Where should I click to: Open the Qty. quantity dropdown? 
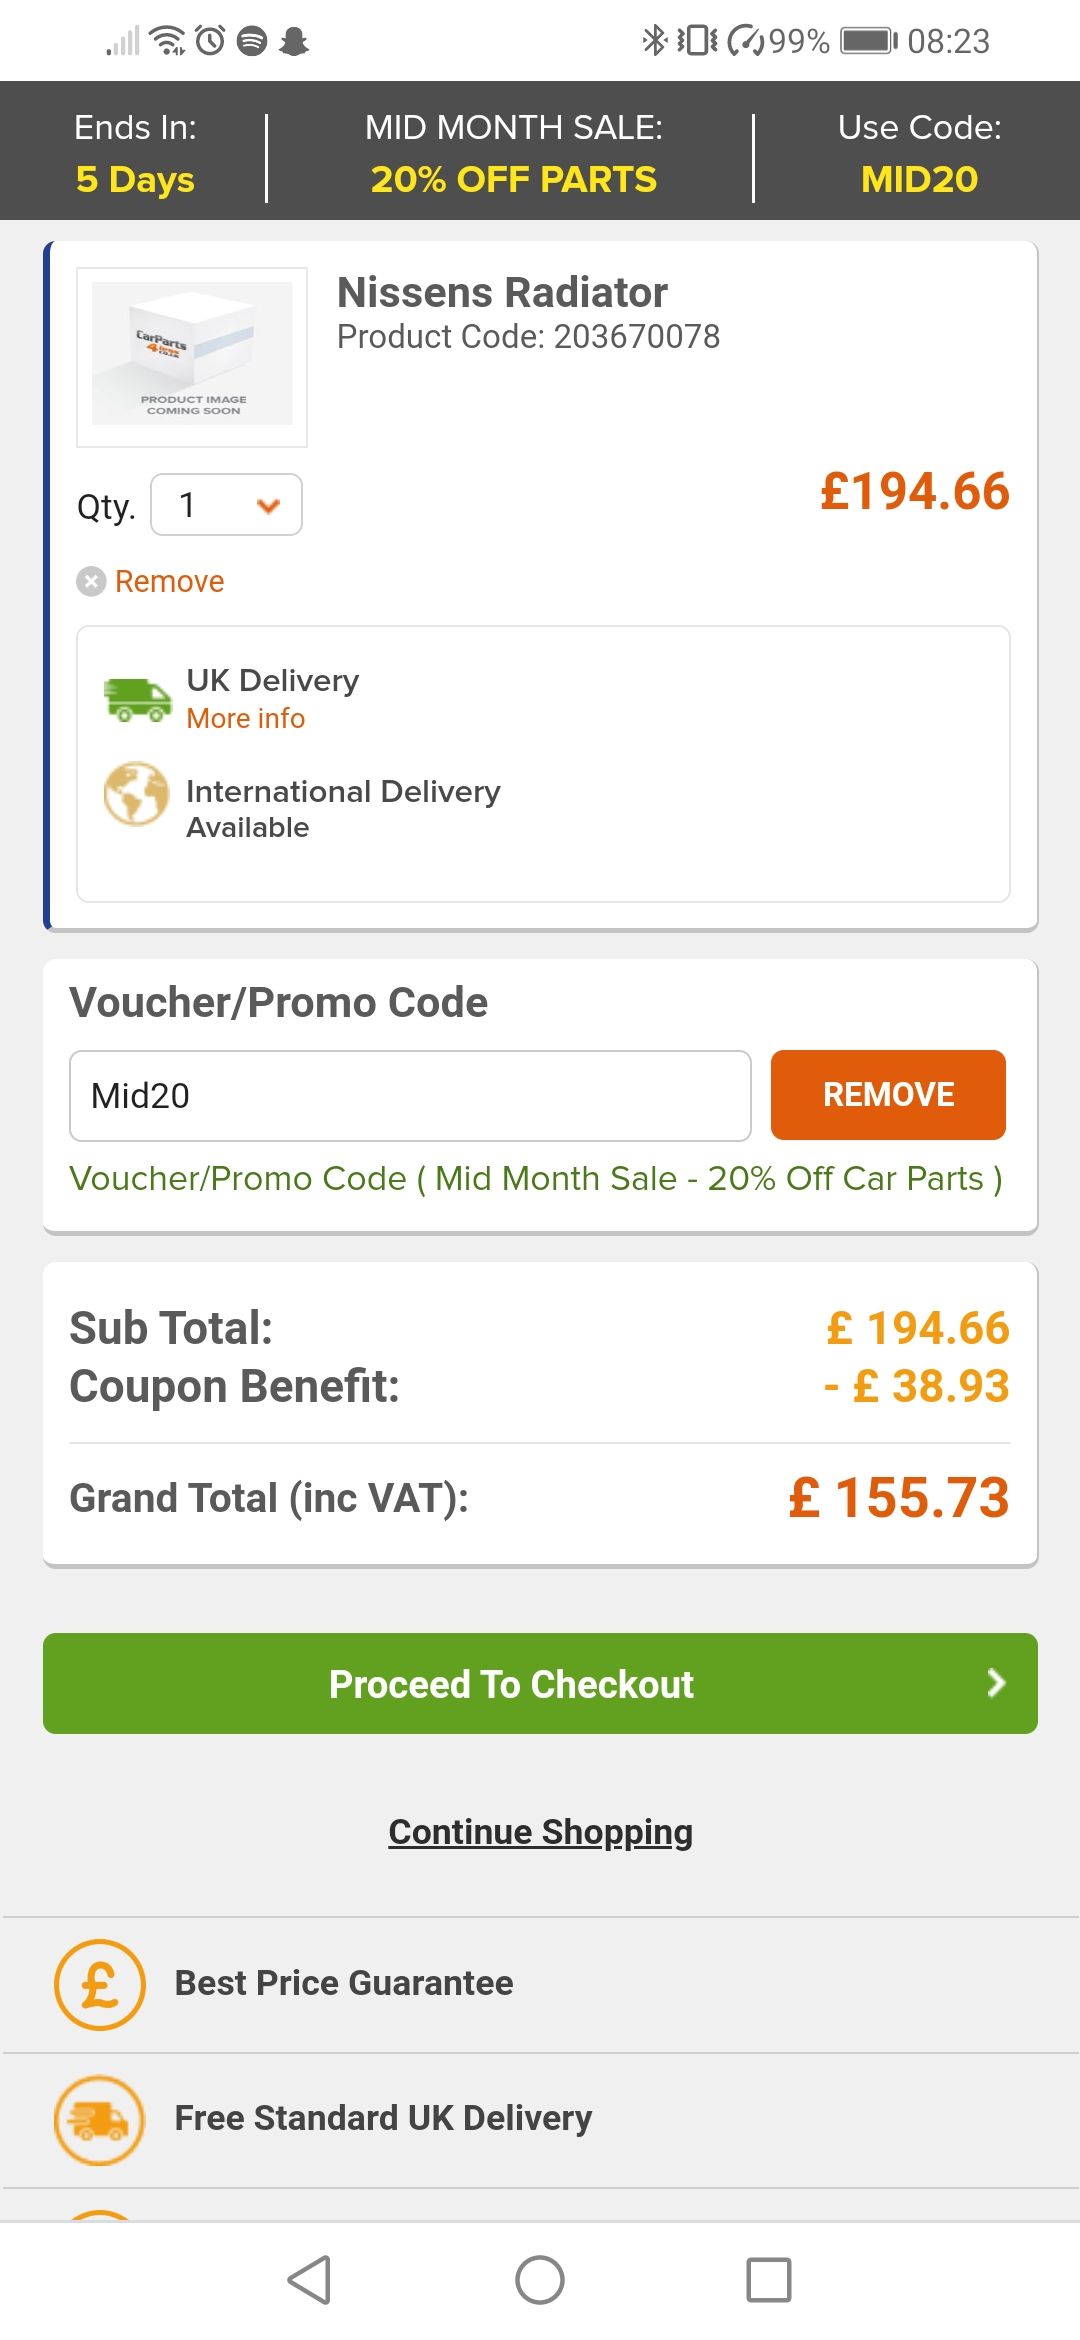[x=226, y=505]
